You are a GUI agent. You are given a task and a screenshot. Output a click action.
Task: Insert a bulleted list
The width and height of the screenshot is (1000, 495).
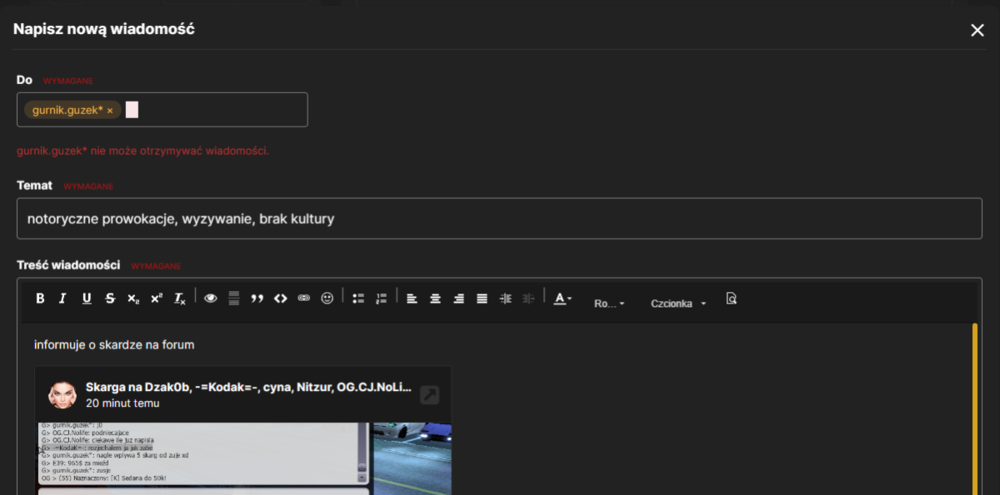(x=358, y=299)
